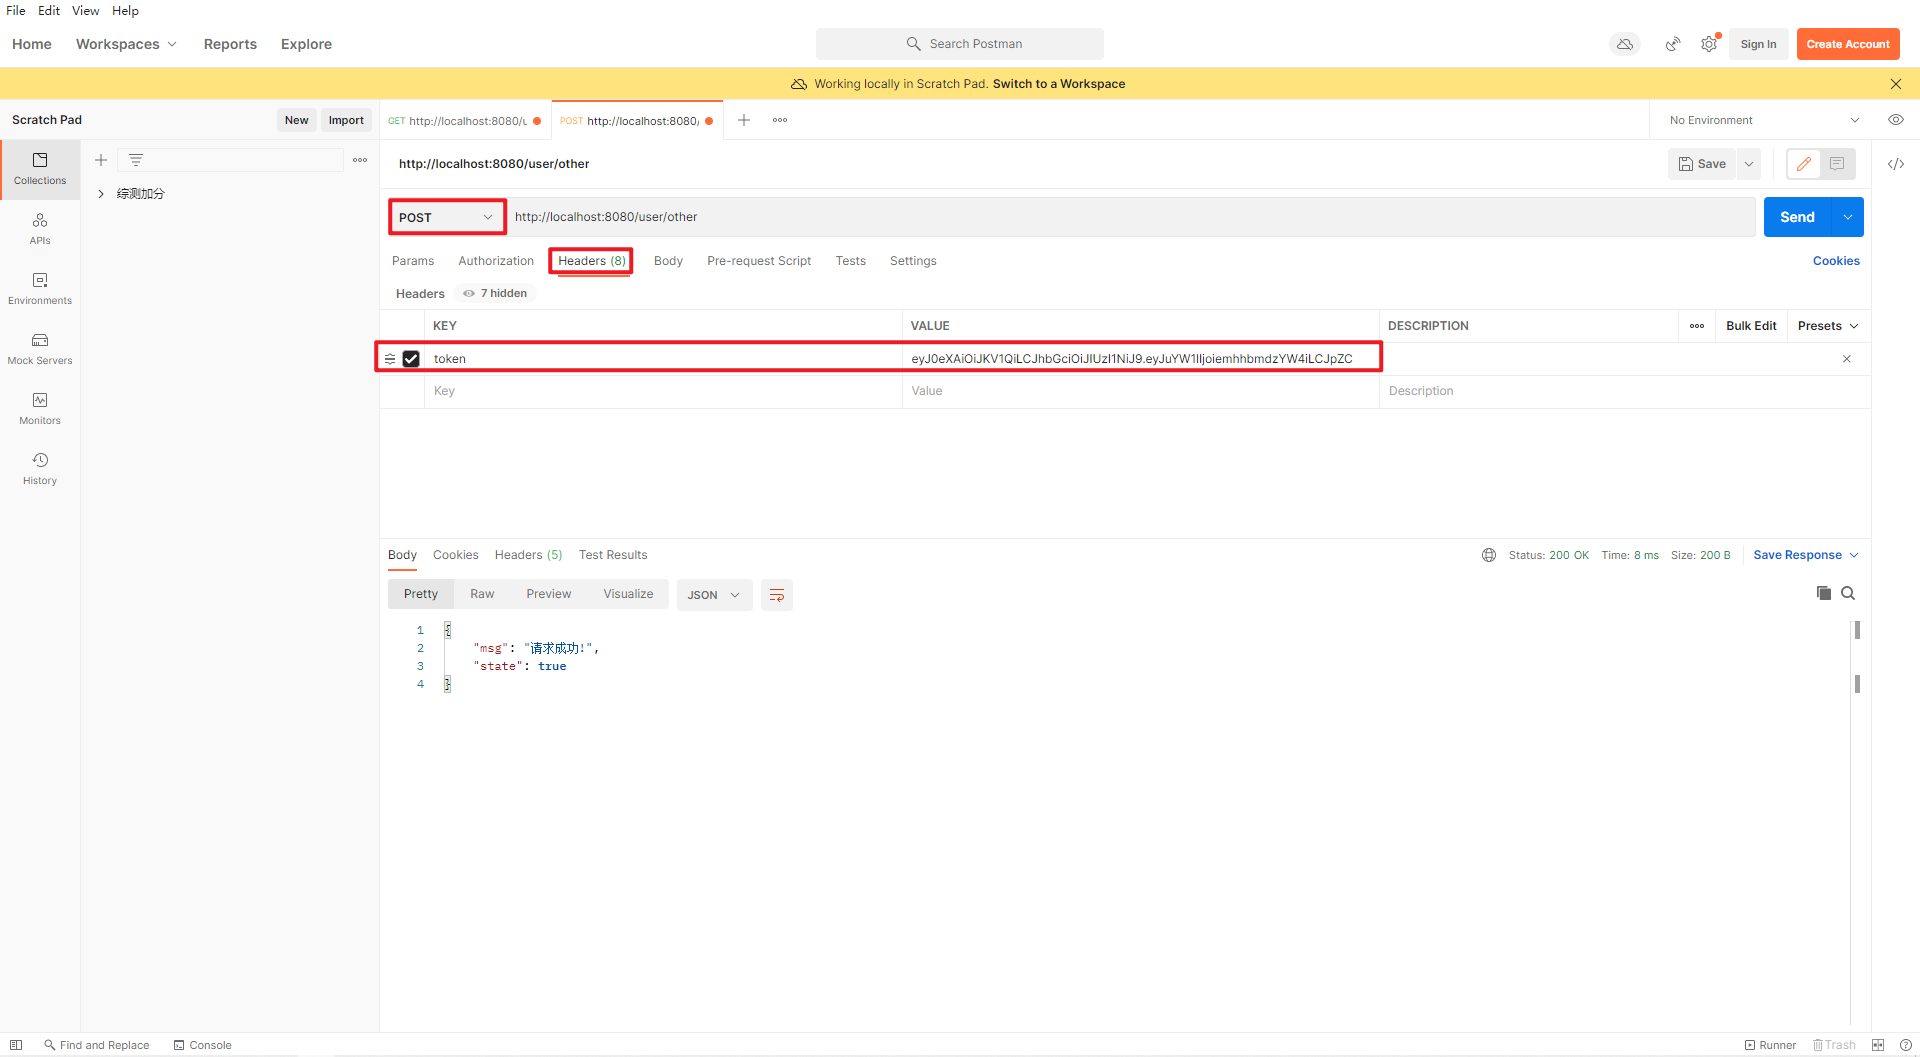Switch response view to Preview
This screenshot has height=1057, width=1920.
pyautogui.click(x=549, y=594)
